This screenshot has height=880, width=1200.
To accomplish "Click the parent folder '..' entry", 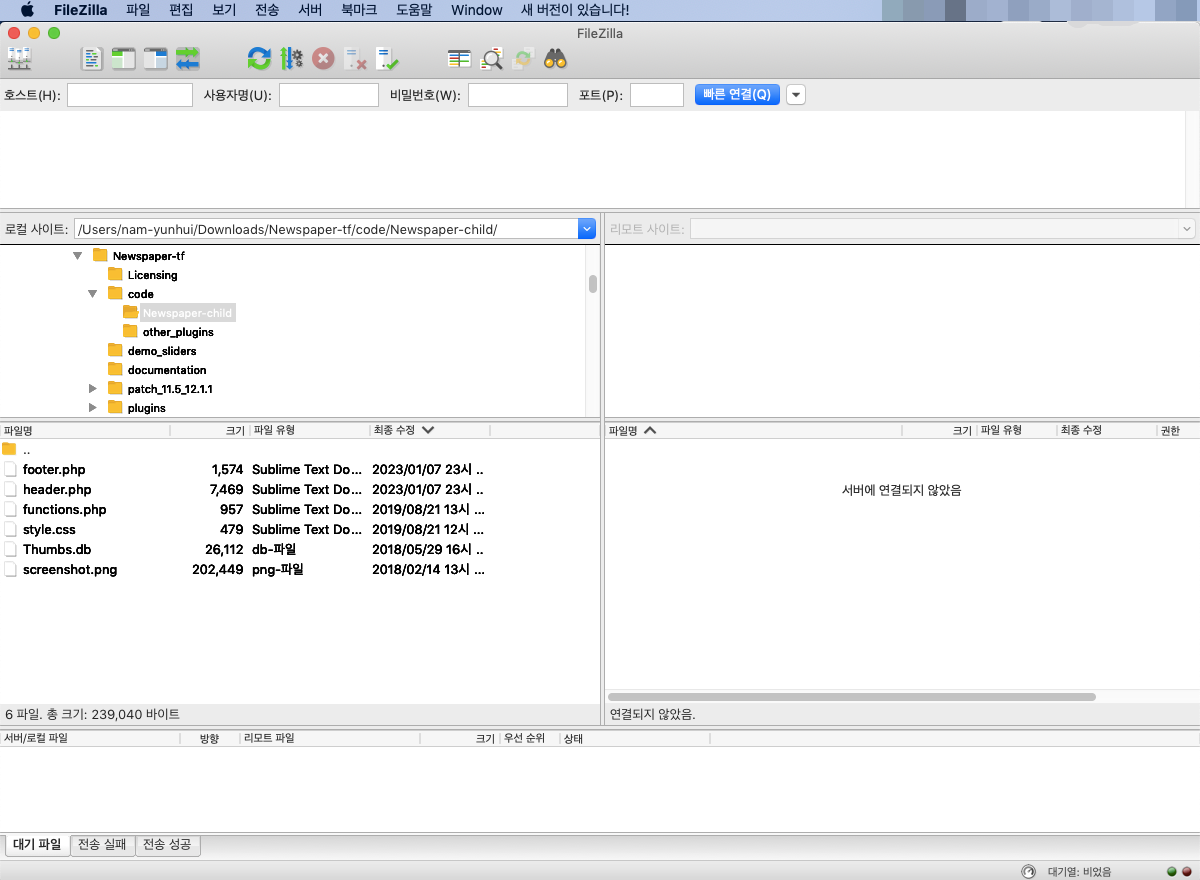I will 26,450.
